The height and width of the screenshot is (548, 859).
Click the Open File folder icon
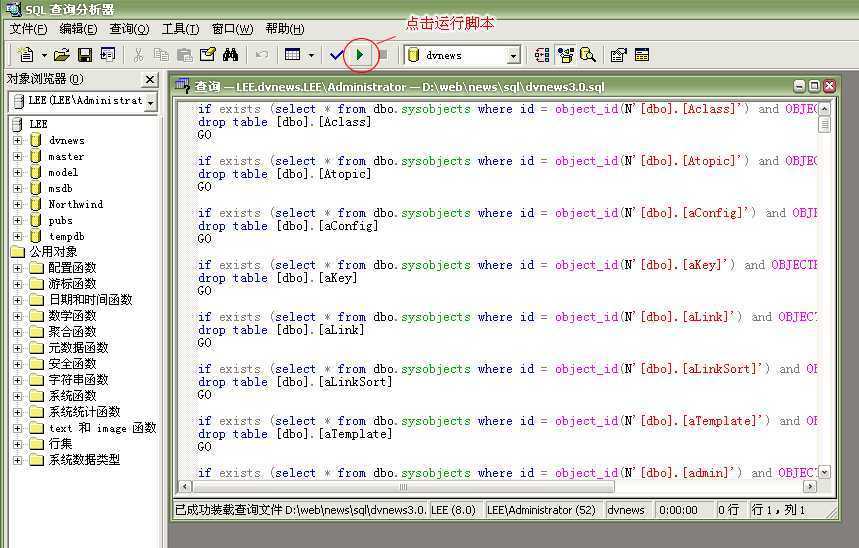62,55
